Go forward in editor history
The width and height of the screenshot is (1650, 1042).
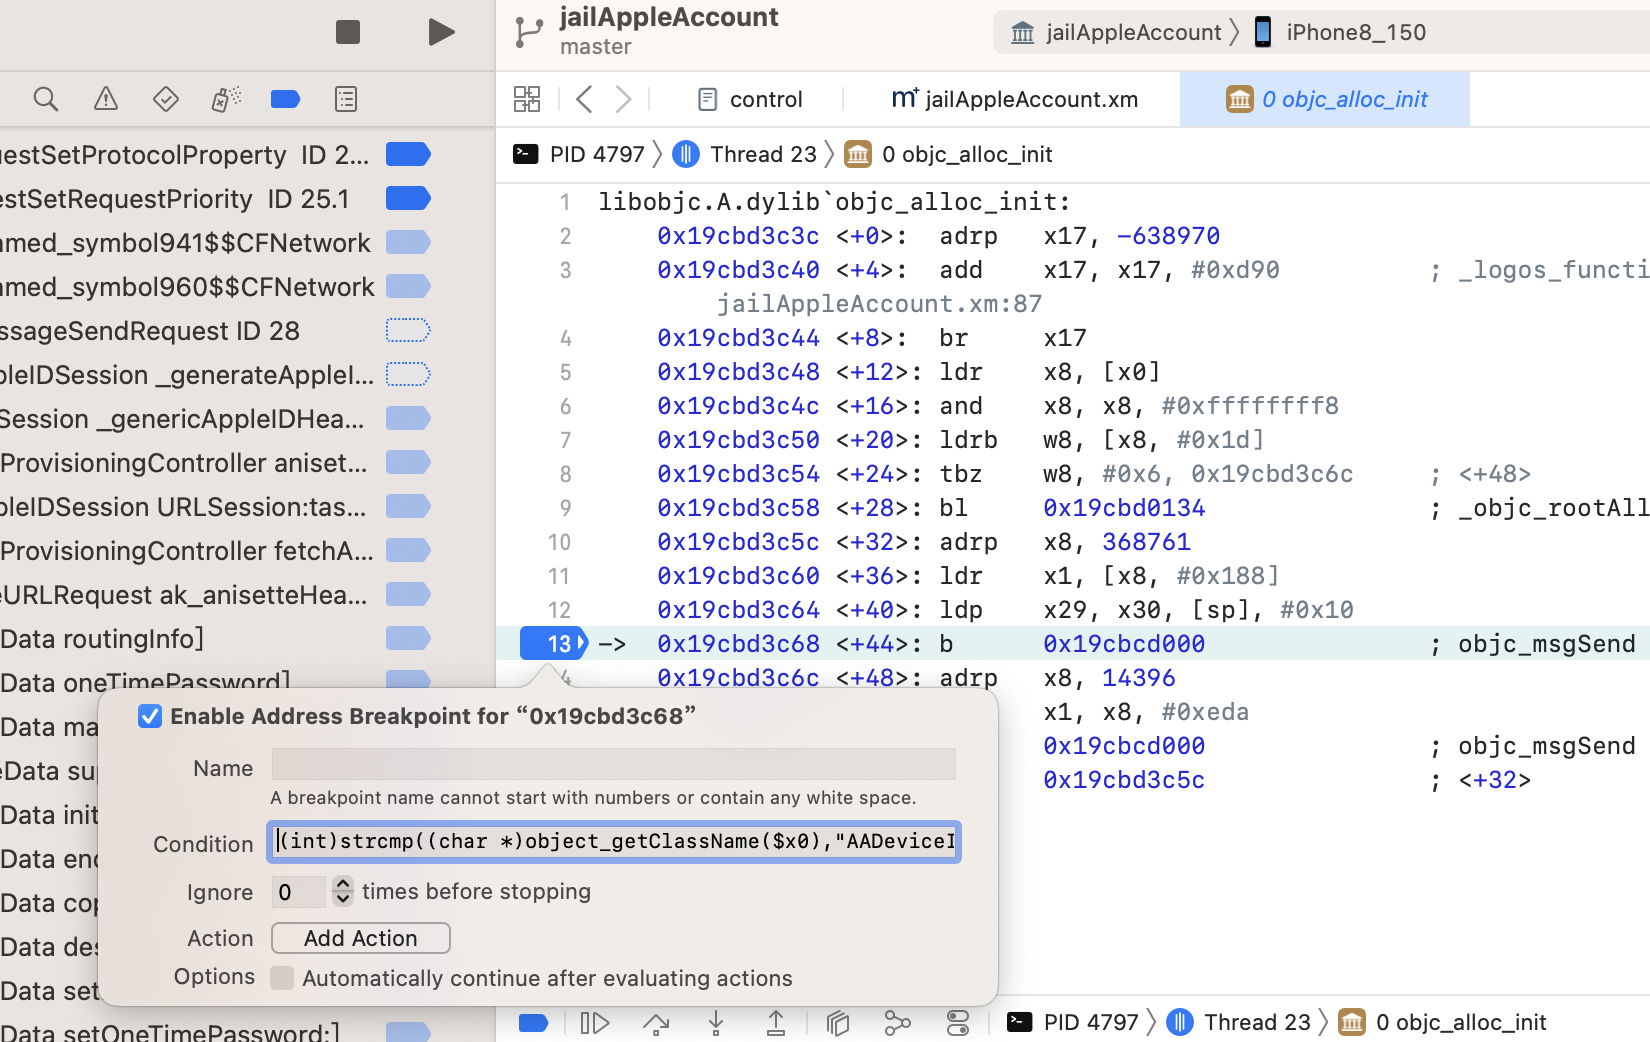623,99
